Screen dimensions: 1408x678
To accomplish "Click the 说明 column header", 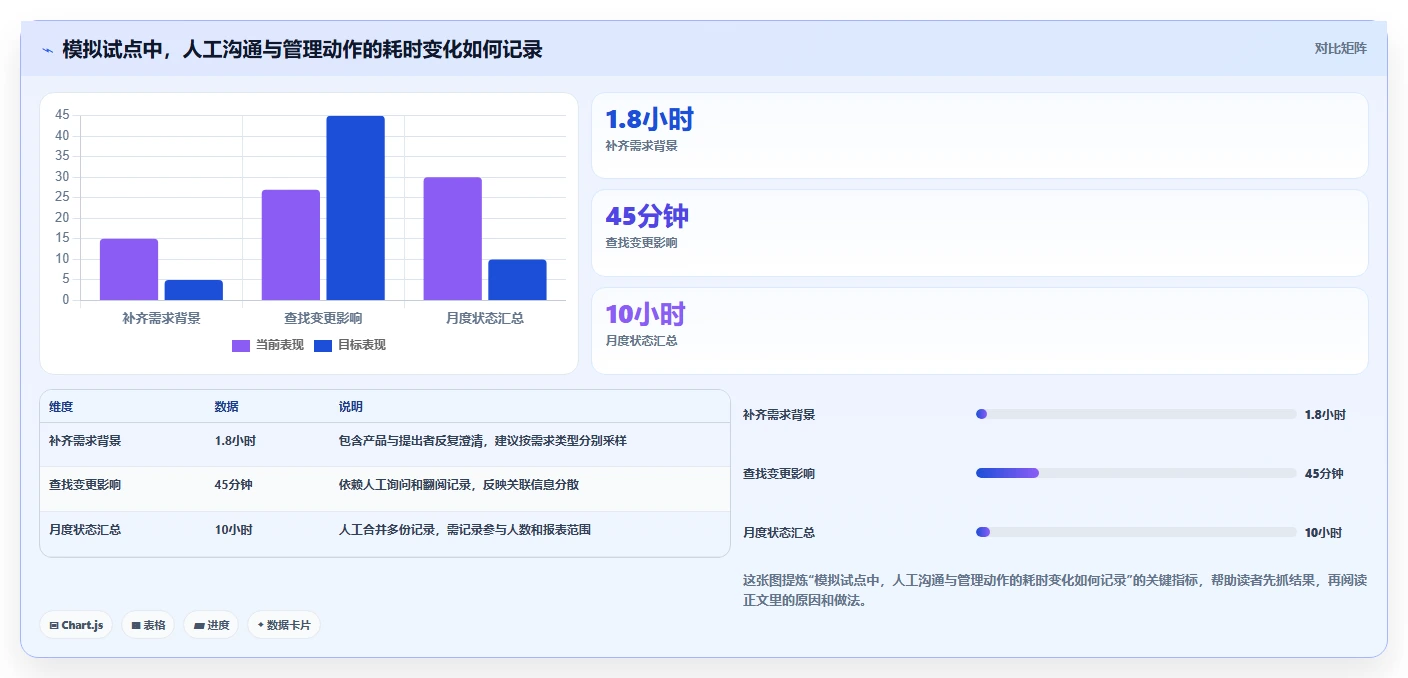I will 351,407.
